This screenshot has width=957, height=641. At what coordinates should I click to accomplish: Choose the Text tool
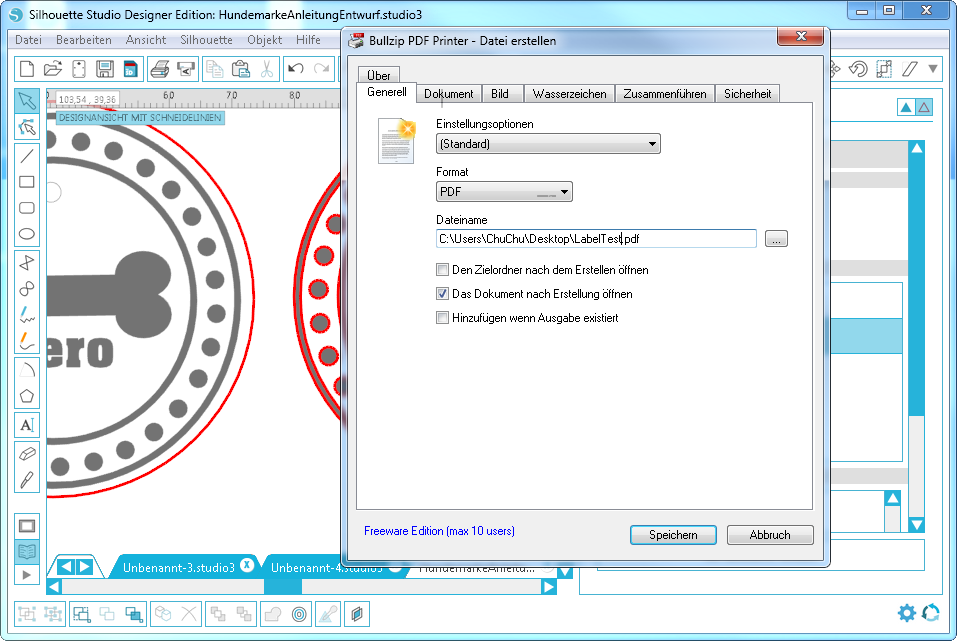coord(27,425)
